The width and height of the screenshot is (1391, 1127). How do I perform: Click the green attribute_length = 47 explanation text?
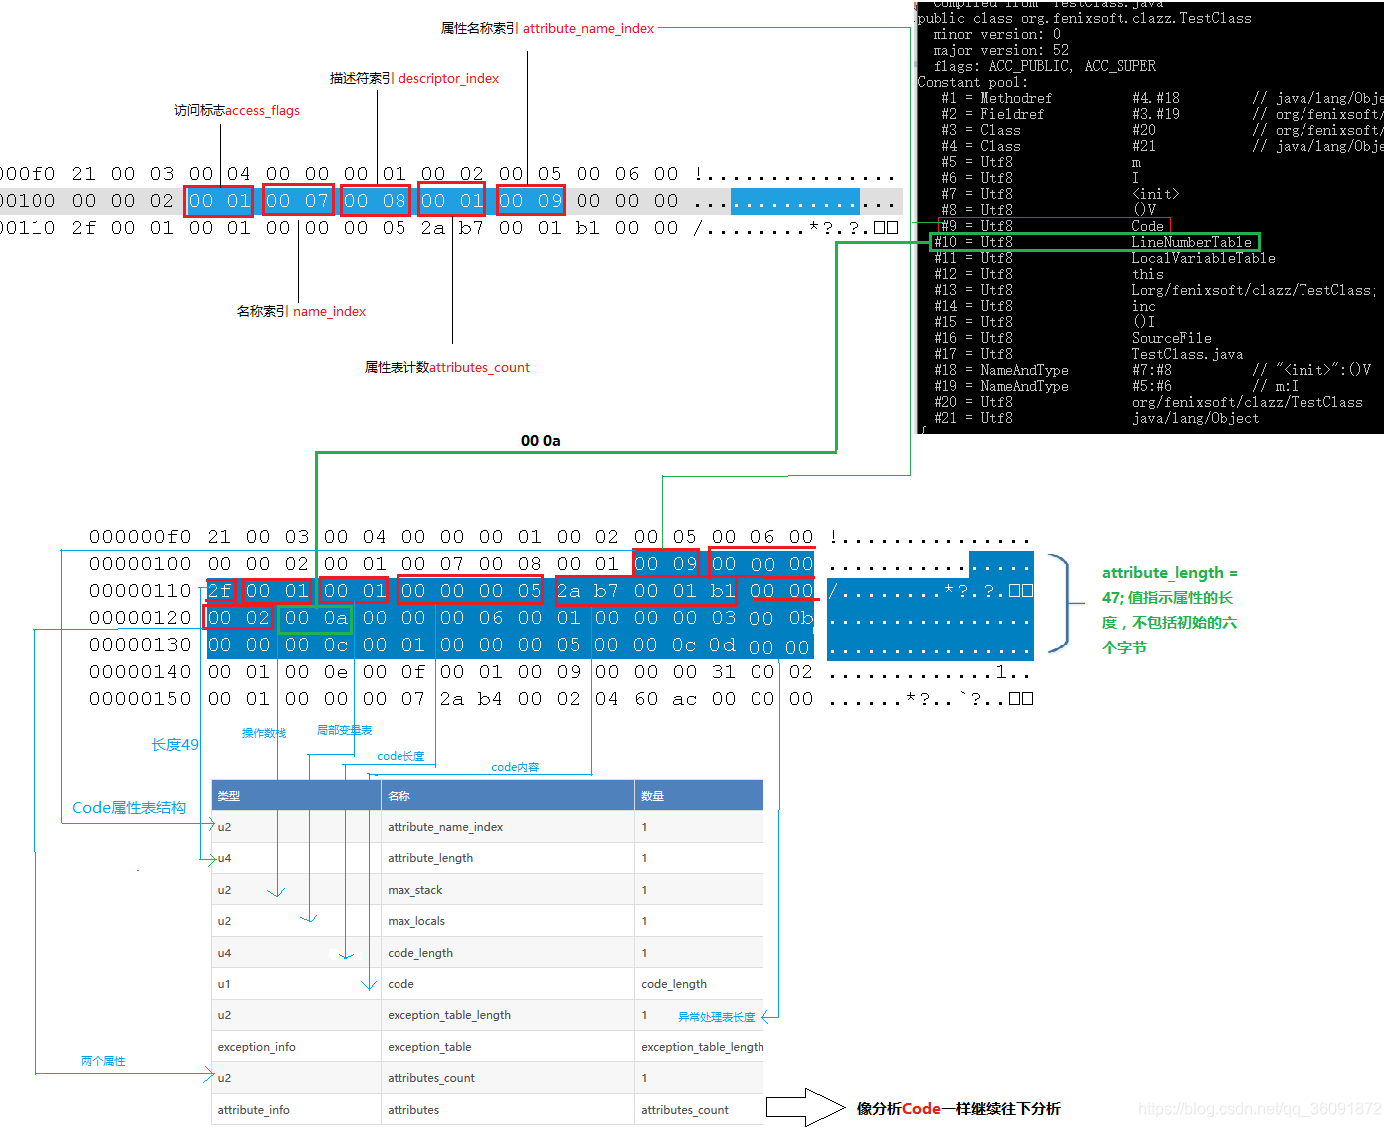click(x=1170, y=610)
